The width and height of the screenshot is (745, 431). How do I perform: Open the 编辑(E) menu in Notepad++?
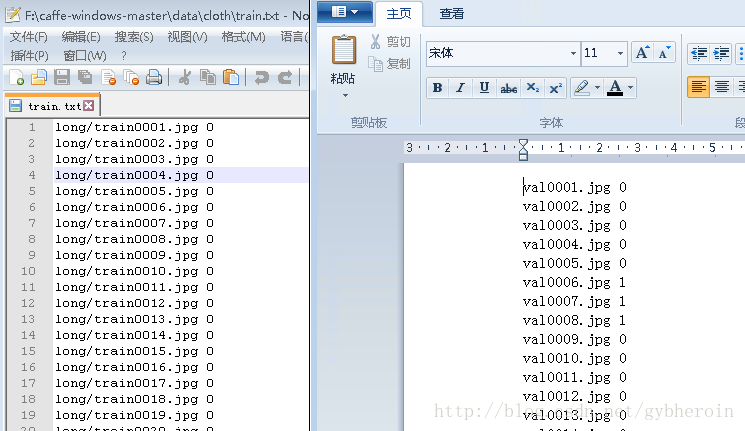81,37
